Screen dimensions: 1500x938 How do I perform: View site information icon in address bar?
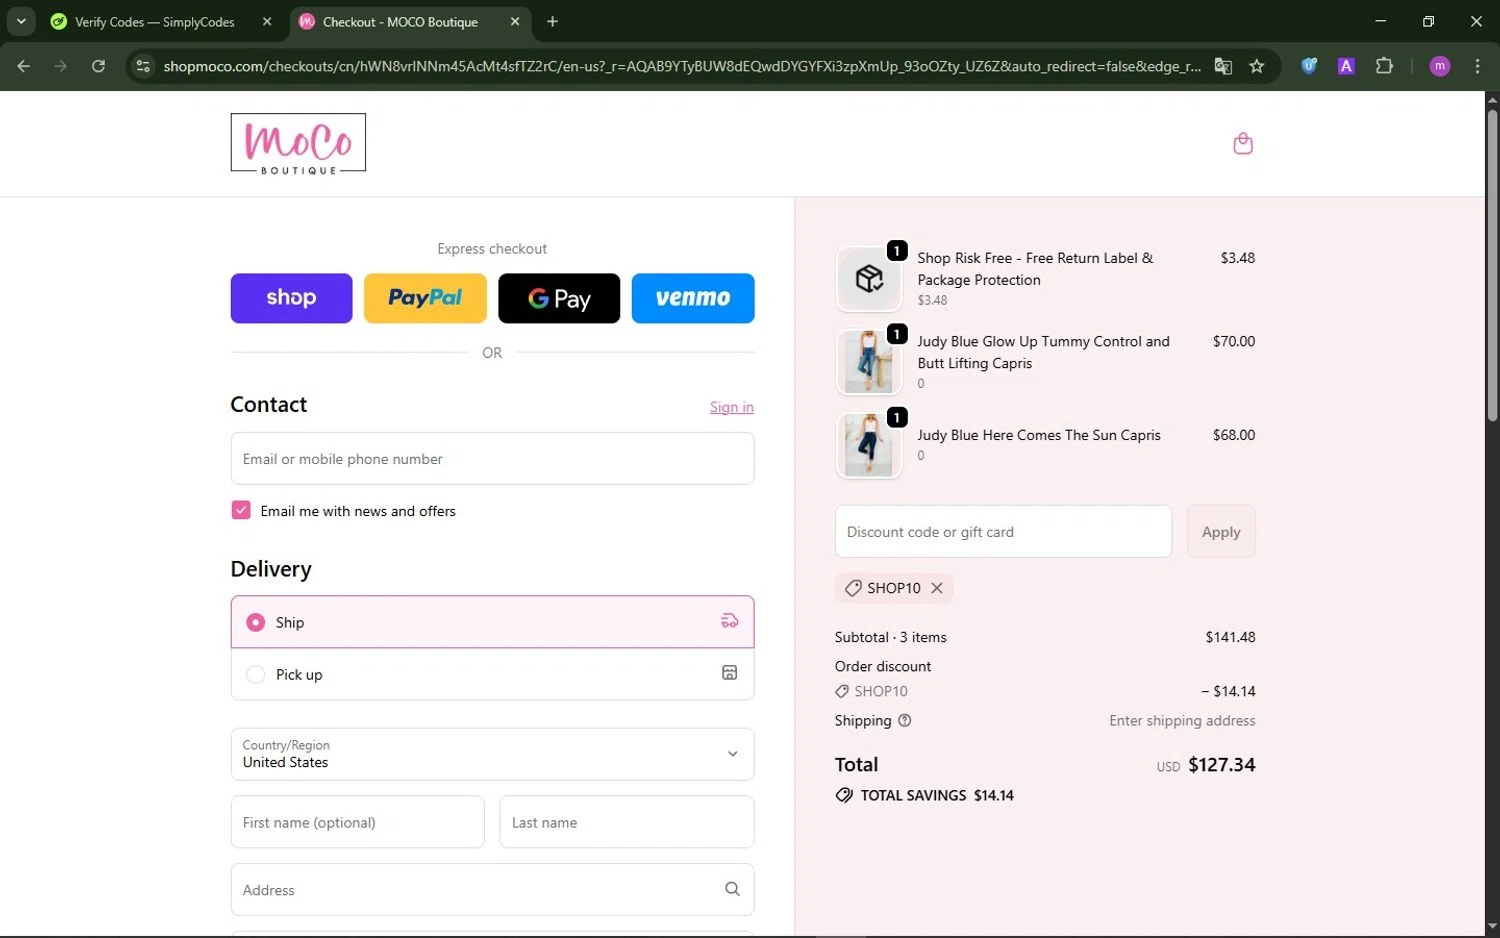tap(143, 66)
